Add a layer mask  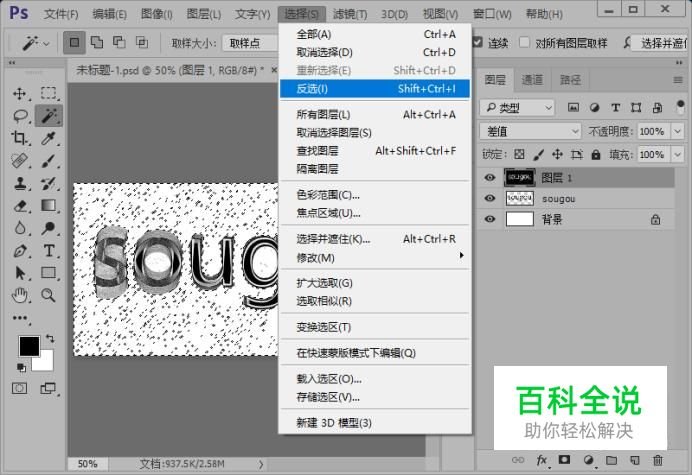[x=564, y=460]
